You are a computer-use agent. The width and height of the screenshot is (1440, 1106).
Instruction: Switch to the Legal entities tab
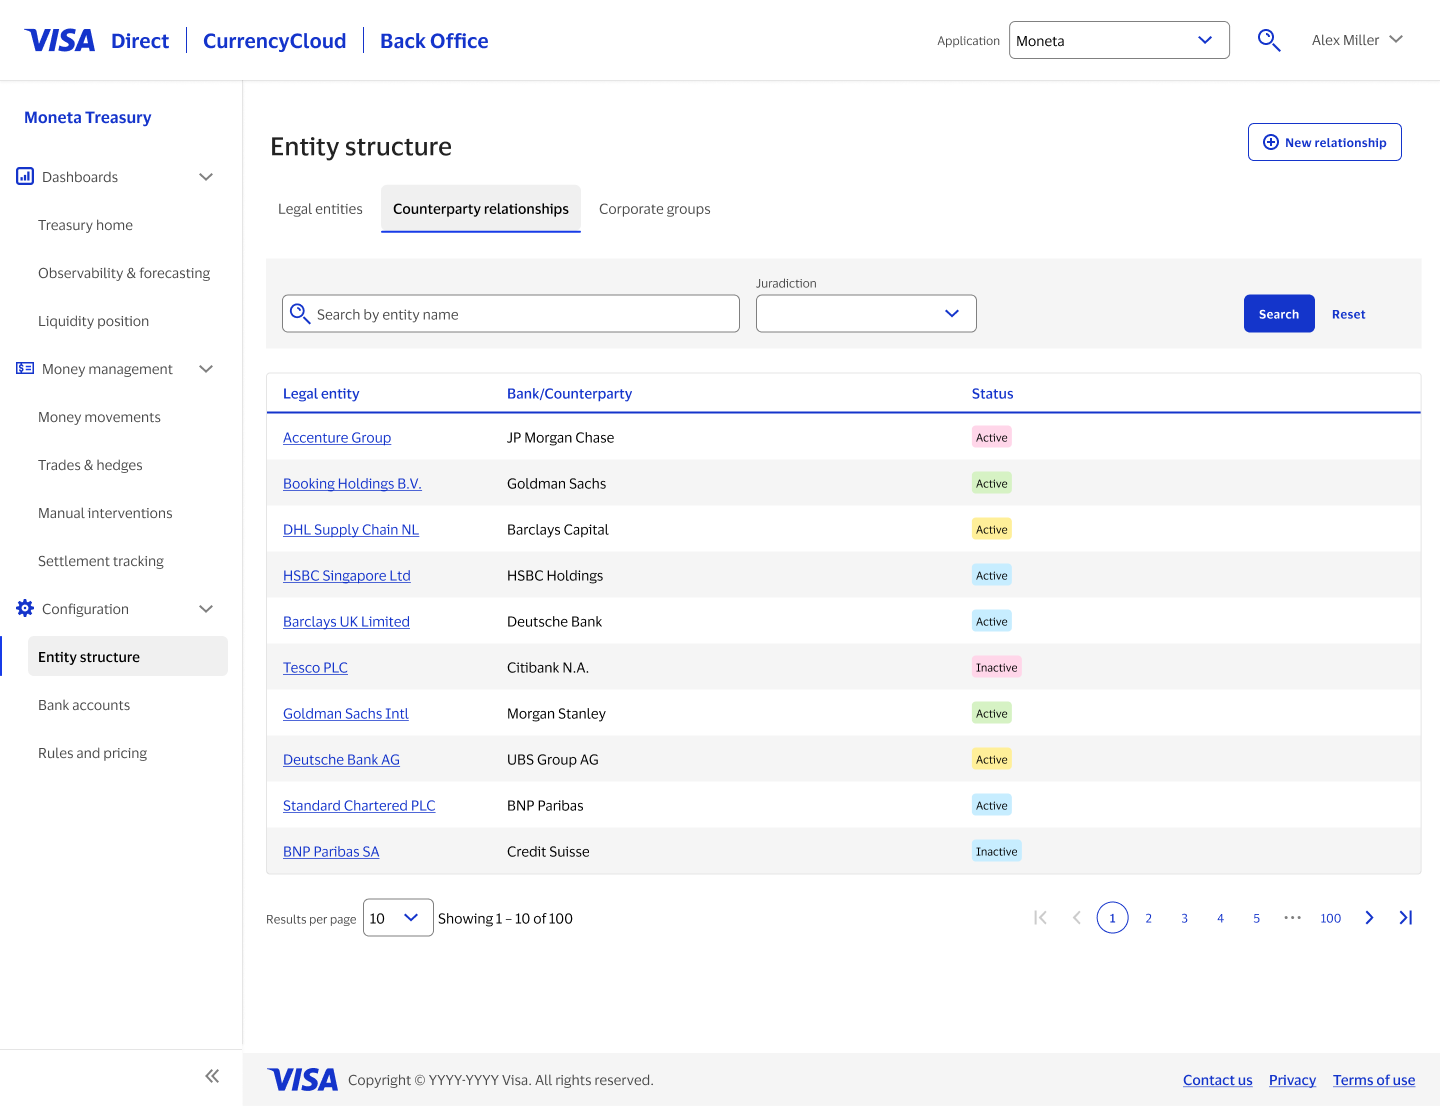(x=320, y=209)
